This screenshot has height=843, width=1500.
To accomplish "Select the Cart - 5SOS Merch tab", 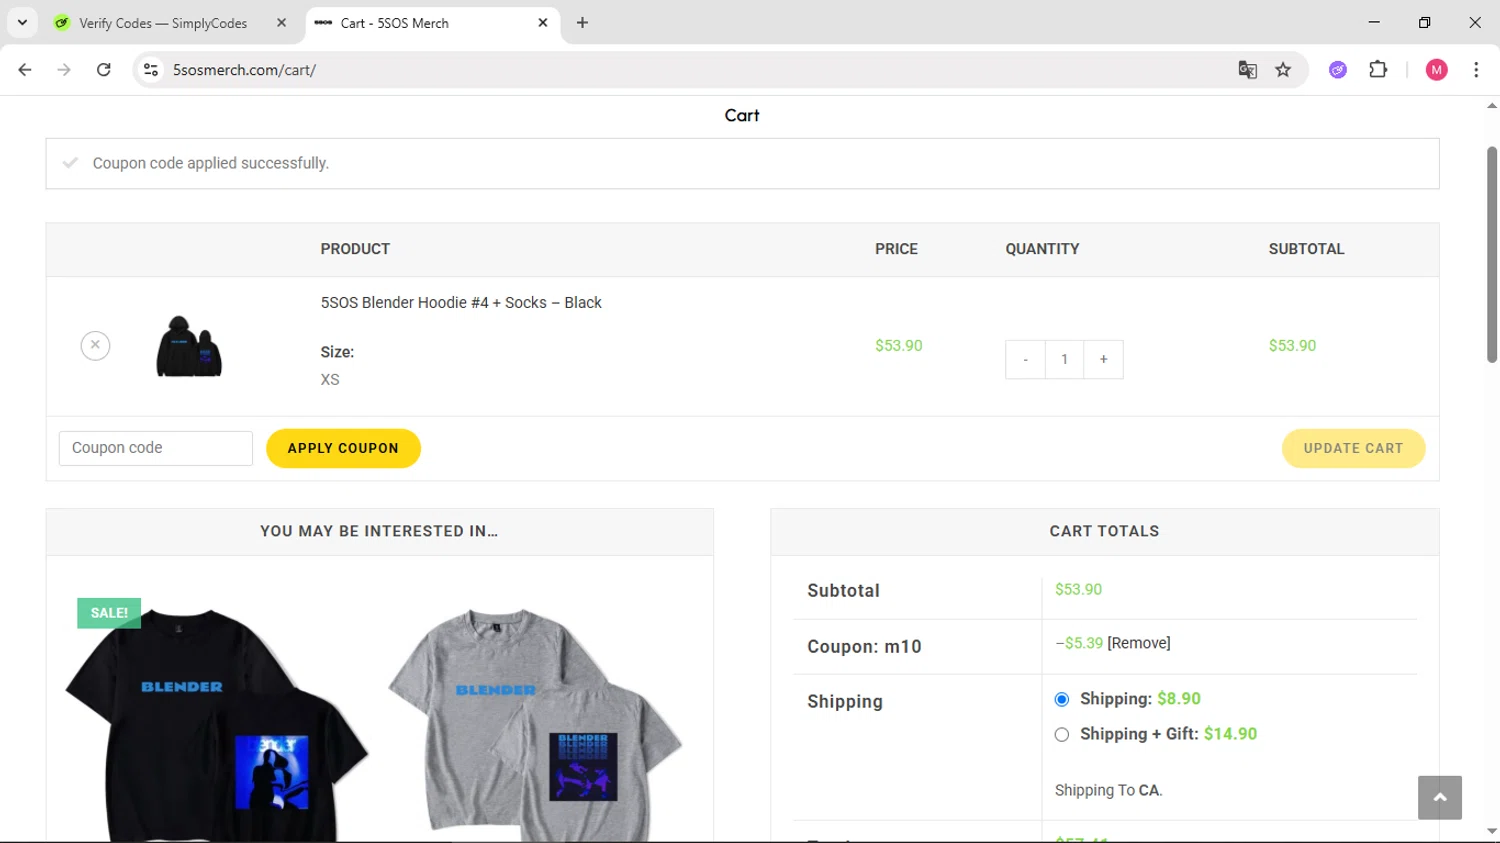I will [394, 23].
